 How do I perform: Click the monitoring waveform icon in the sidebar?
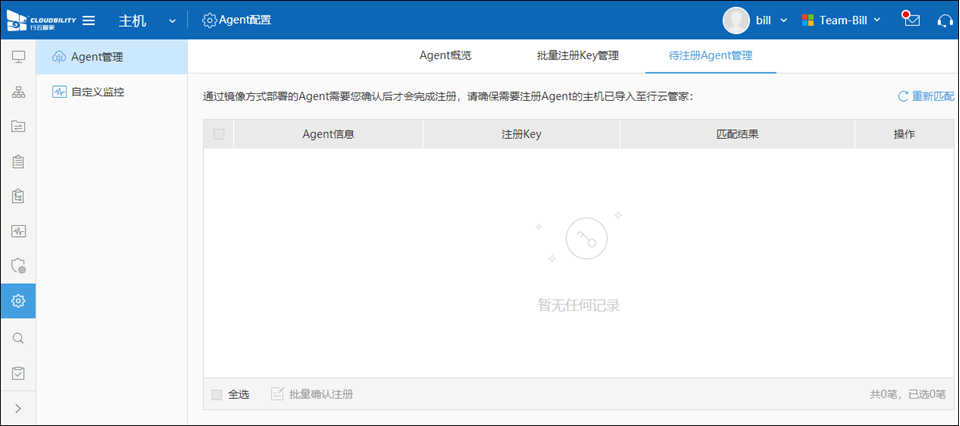[18, 231]
